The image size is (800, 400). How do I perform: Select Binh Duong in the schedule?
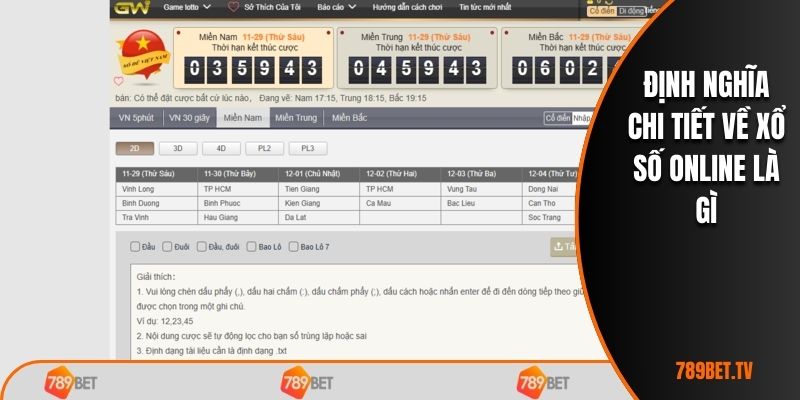(156, 203)
